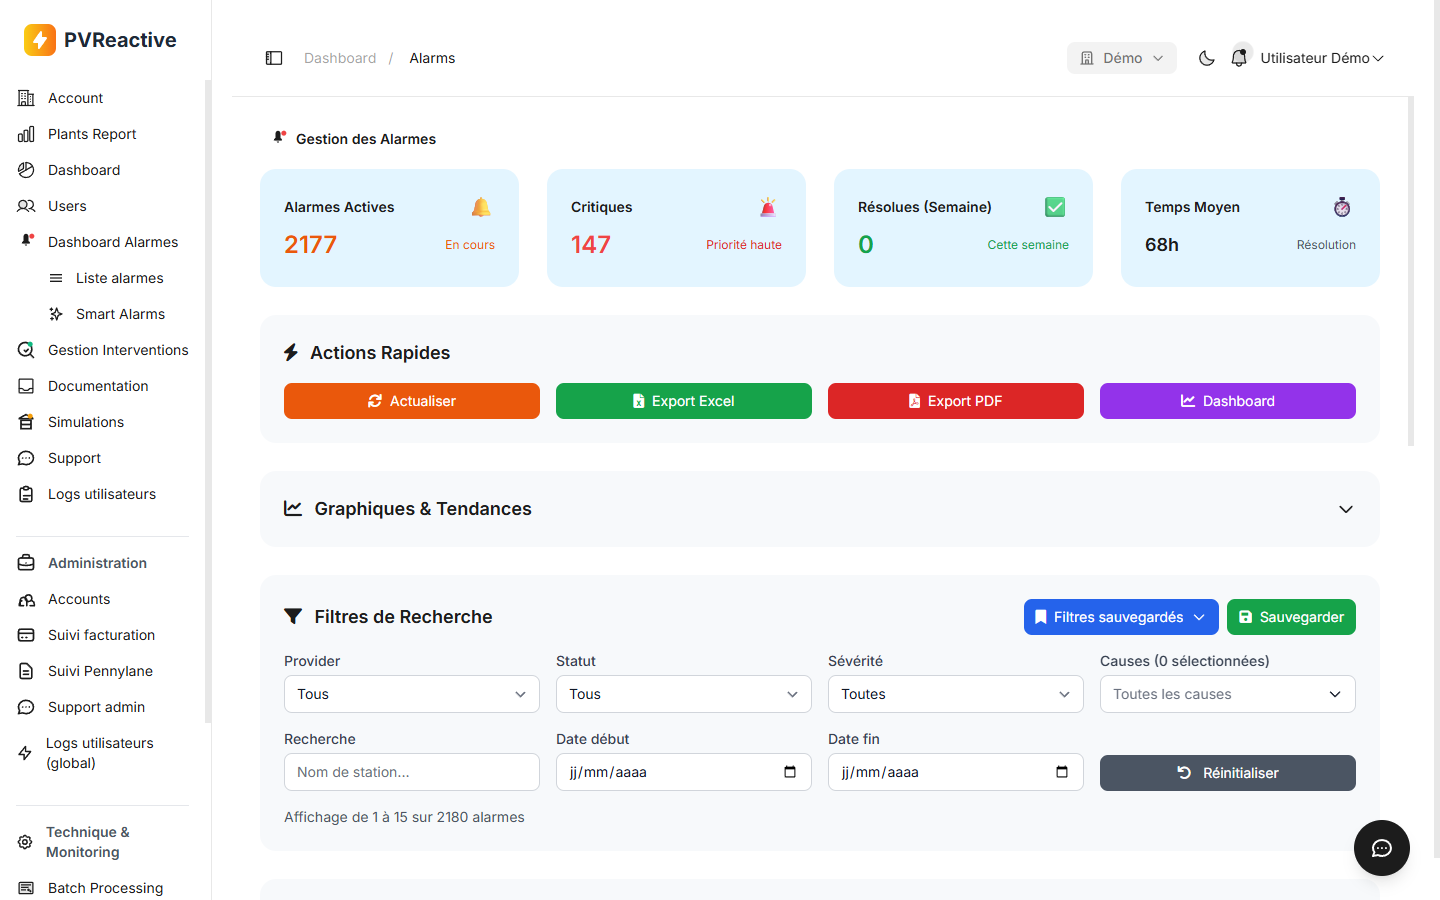Screen dimensions: 1440x900
Task: Click the Simulations icon
Action: (26, 422)
